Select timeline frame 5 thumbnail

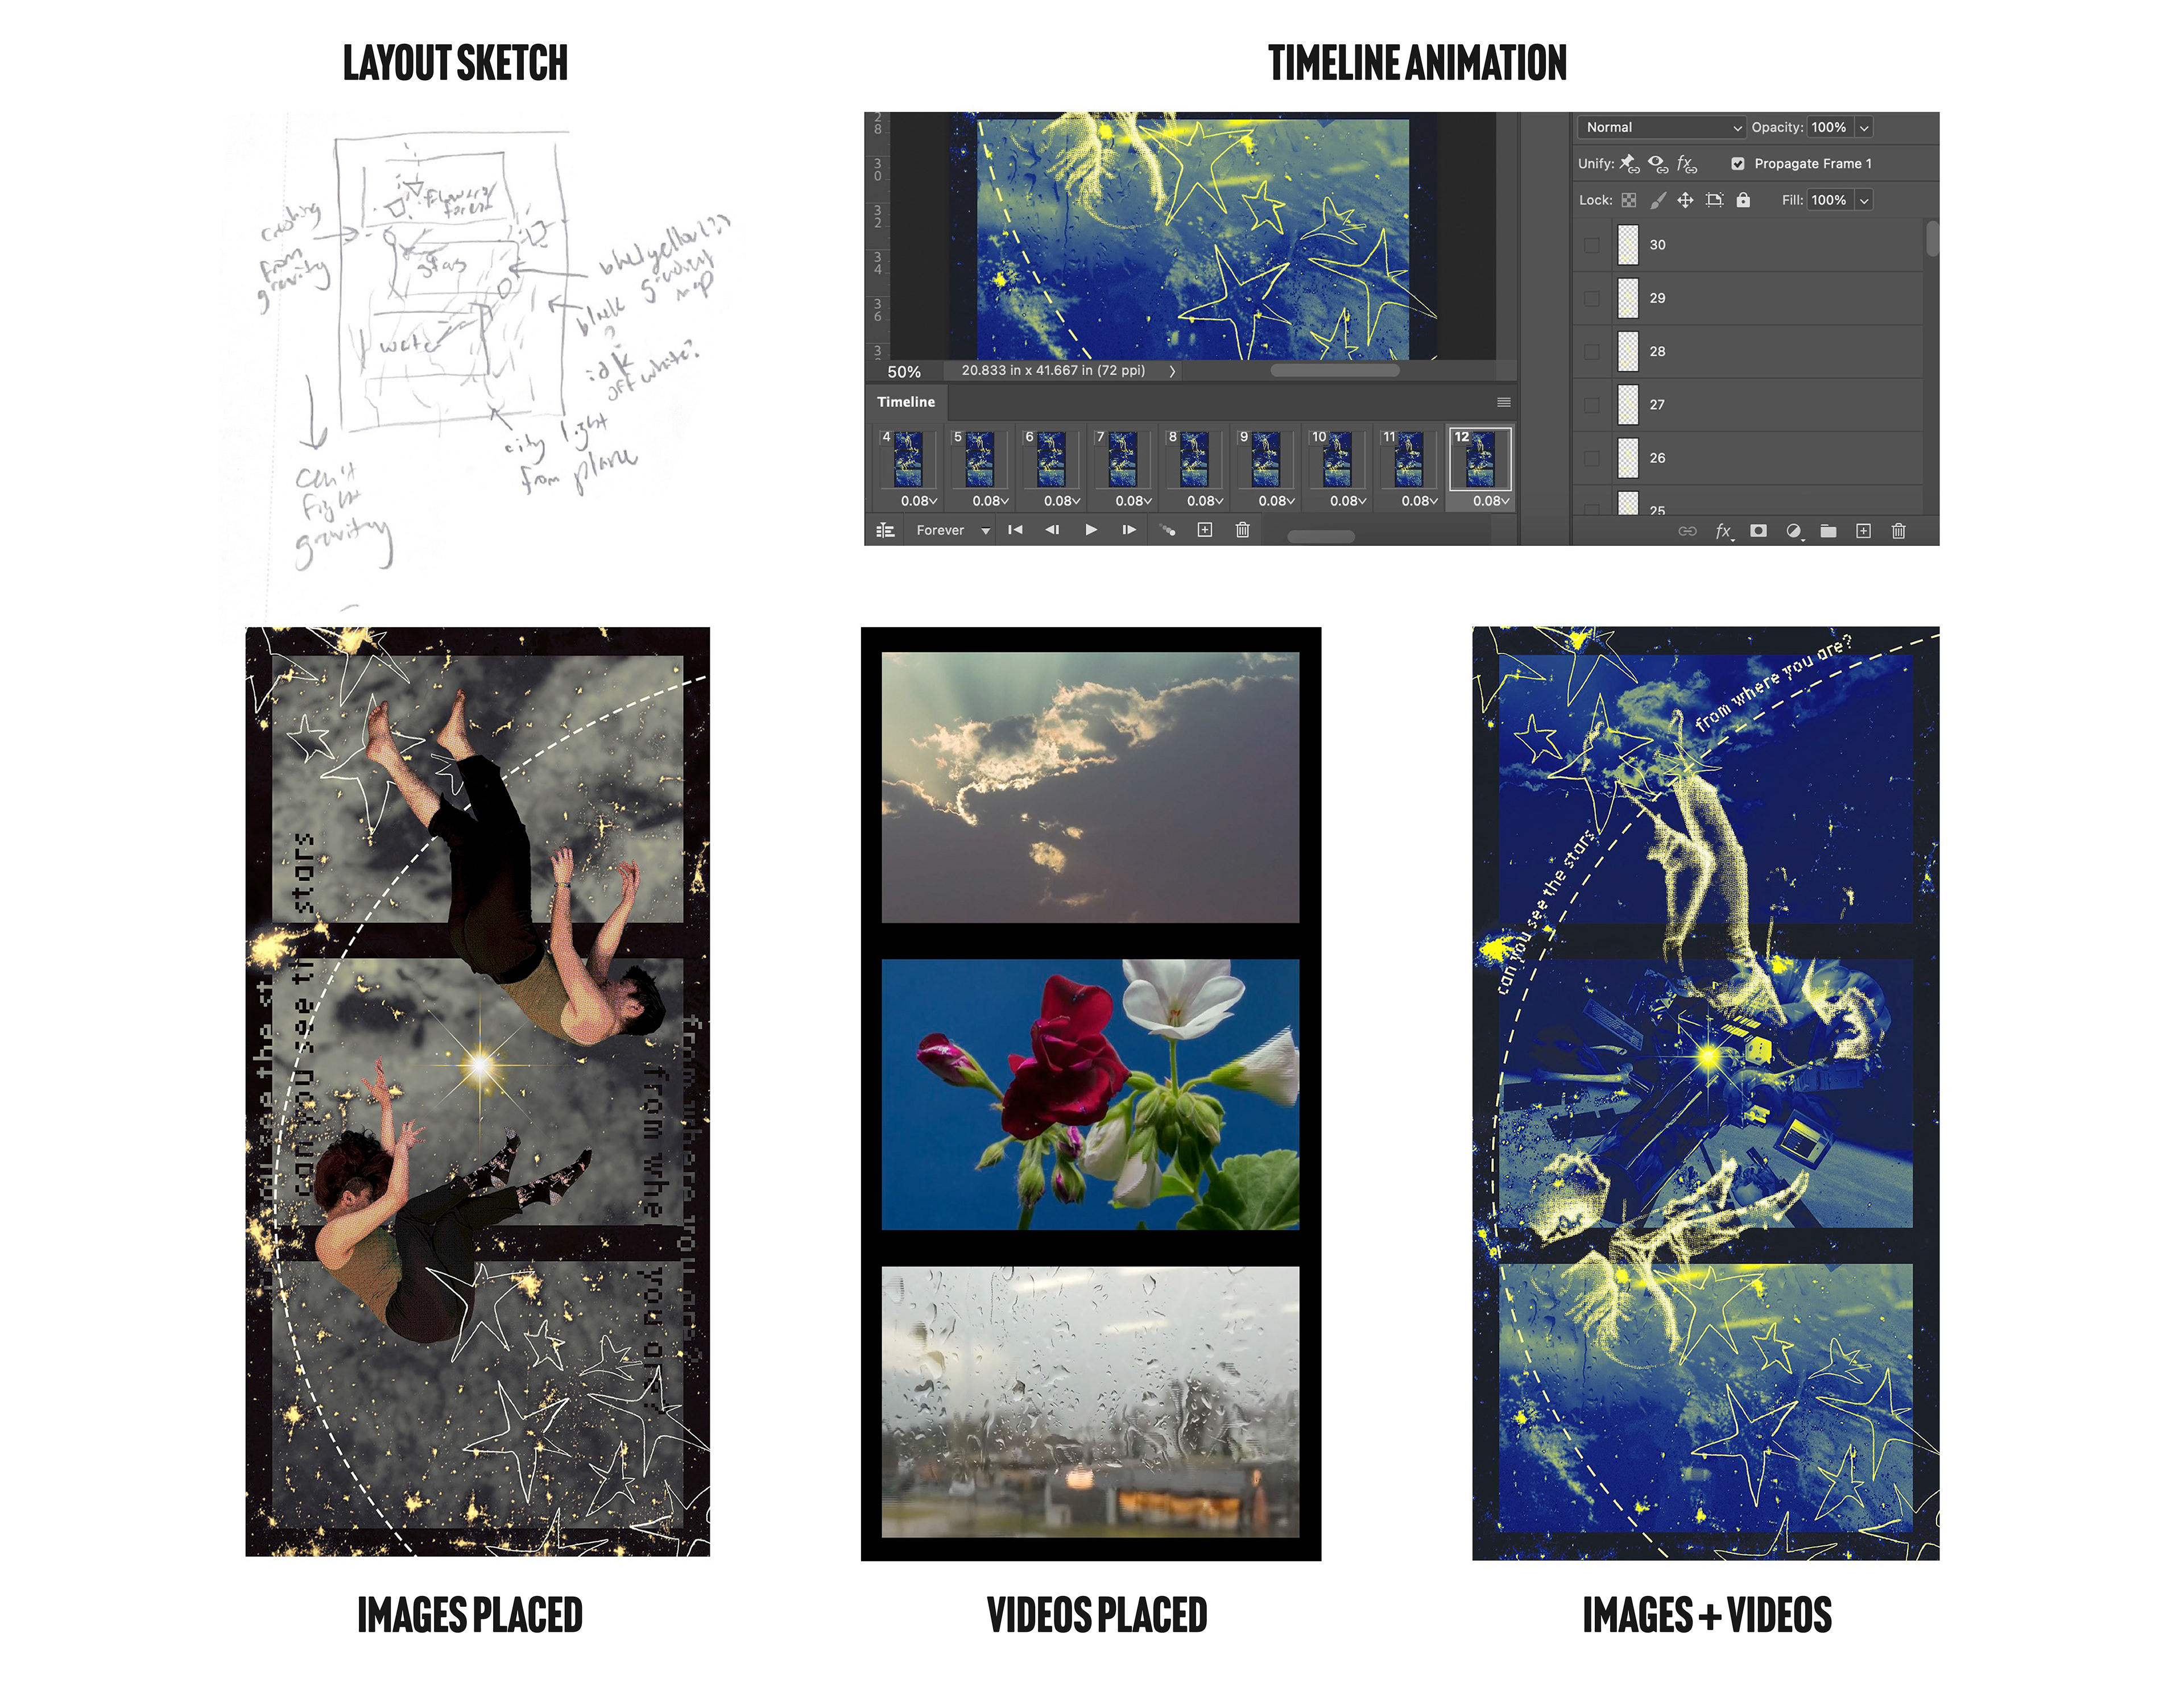pyautogui.click(x=979, y=459)
